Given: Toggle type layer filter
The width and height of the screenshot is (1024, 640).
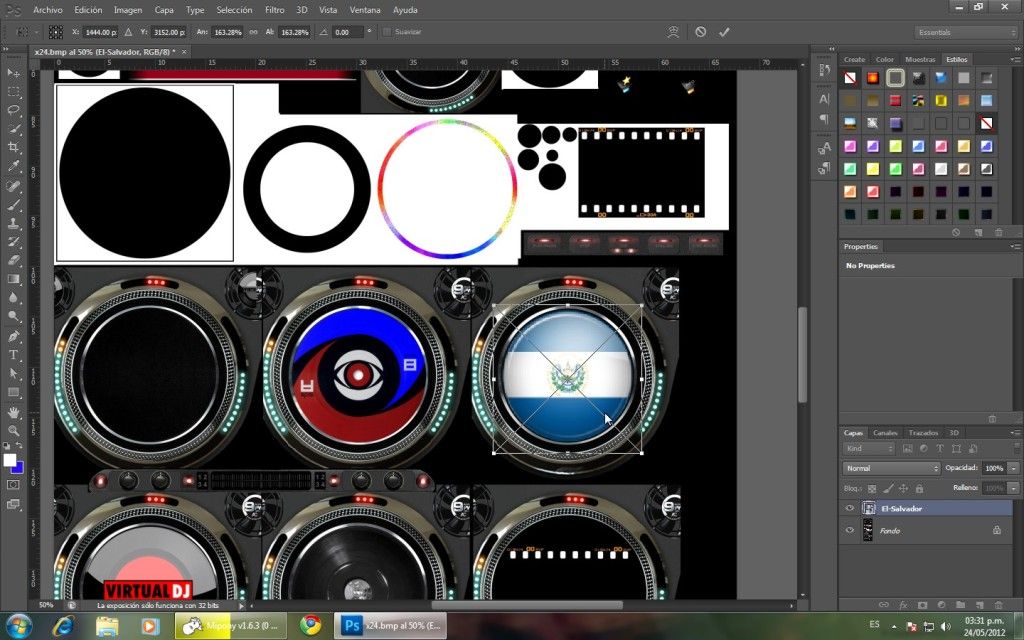Looking at the screenshot, I should click(940, 449).
